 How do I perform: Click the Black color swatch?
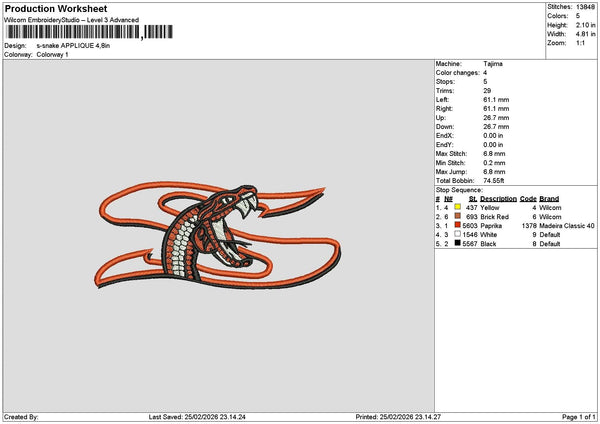pos(458,244)
